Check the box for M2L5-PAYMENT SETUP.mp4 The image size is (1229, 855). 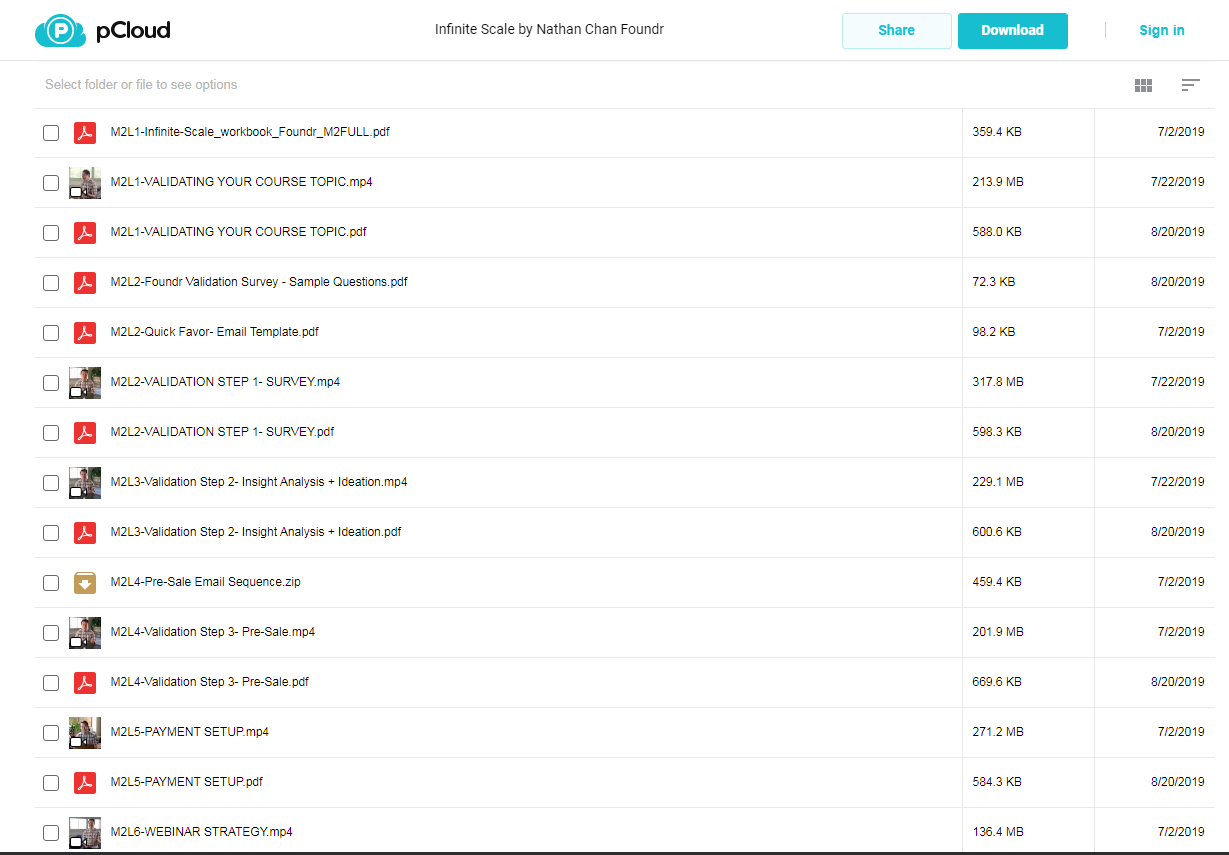pos(51,733)
